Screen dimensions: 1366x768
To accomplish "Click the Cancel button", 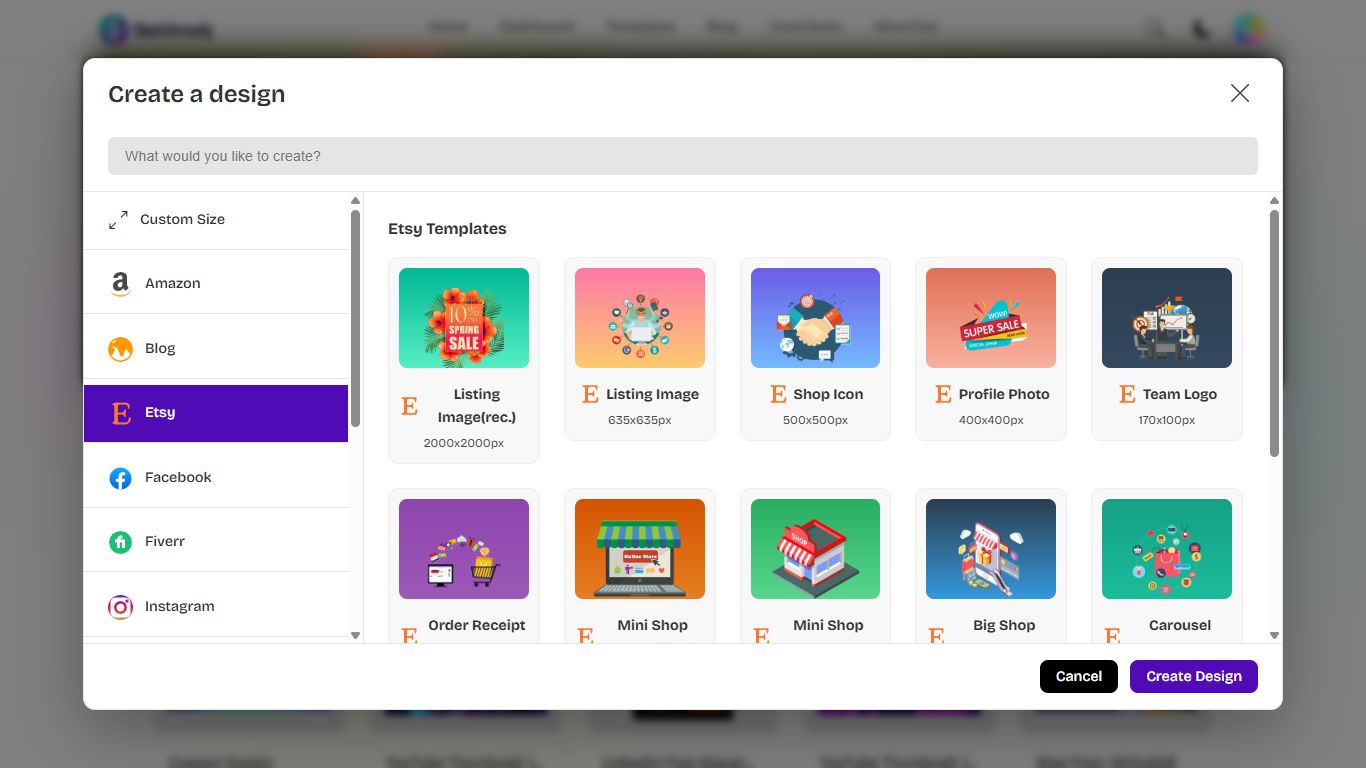I will coord(1079,676).
